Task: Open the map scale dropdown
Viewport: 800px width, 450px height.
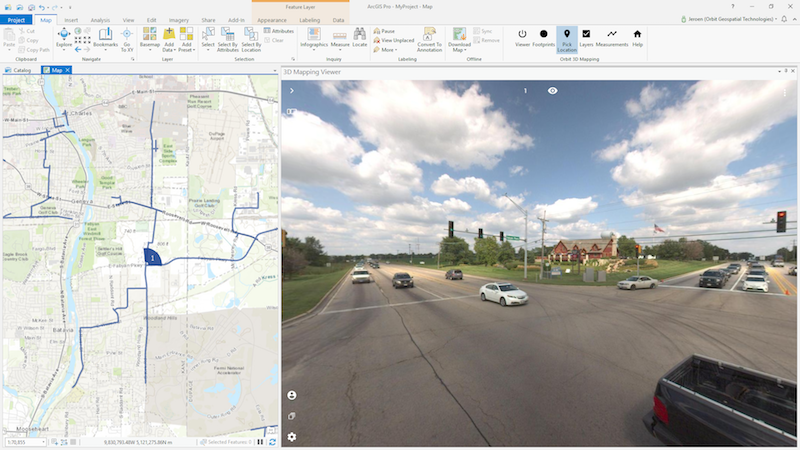Action: pyautogui.click(x=30, y=441)
